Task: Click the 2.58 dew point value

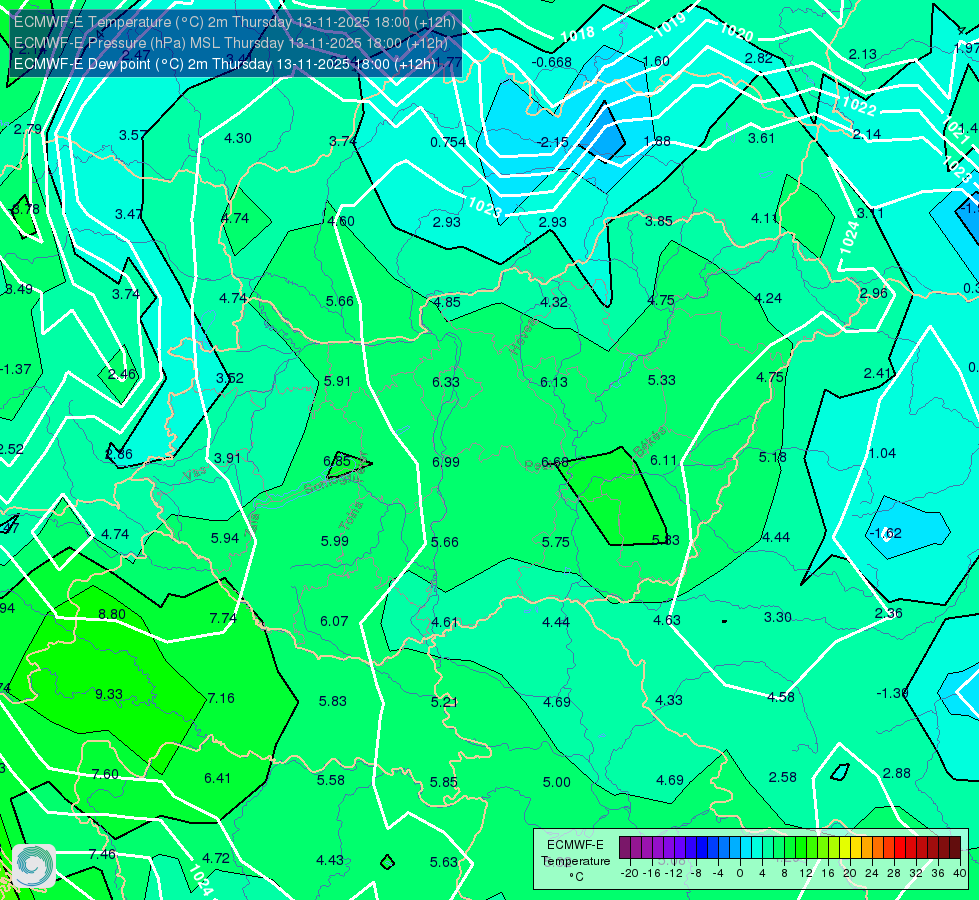Action: pos(782,778)
